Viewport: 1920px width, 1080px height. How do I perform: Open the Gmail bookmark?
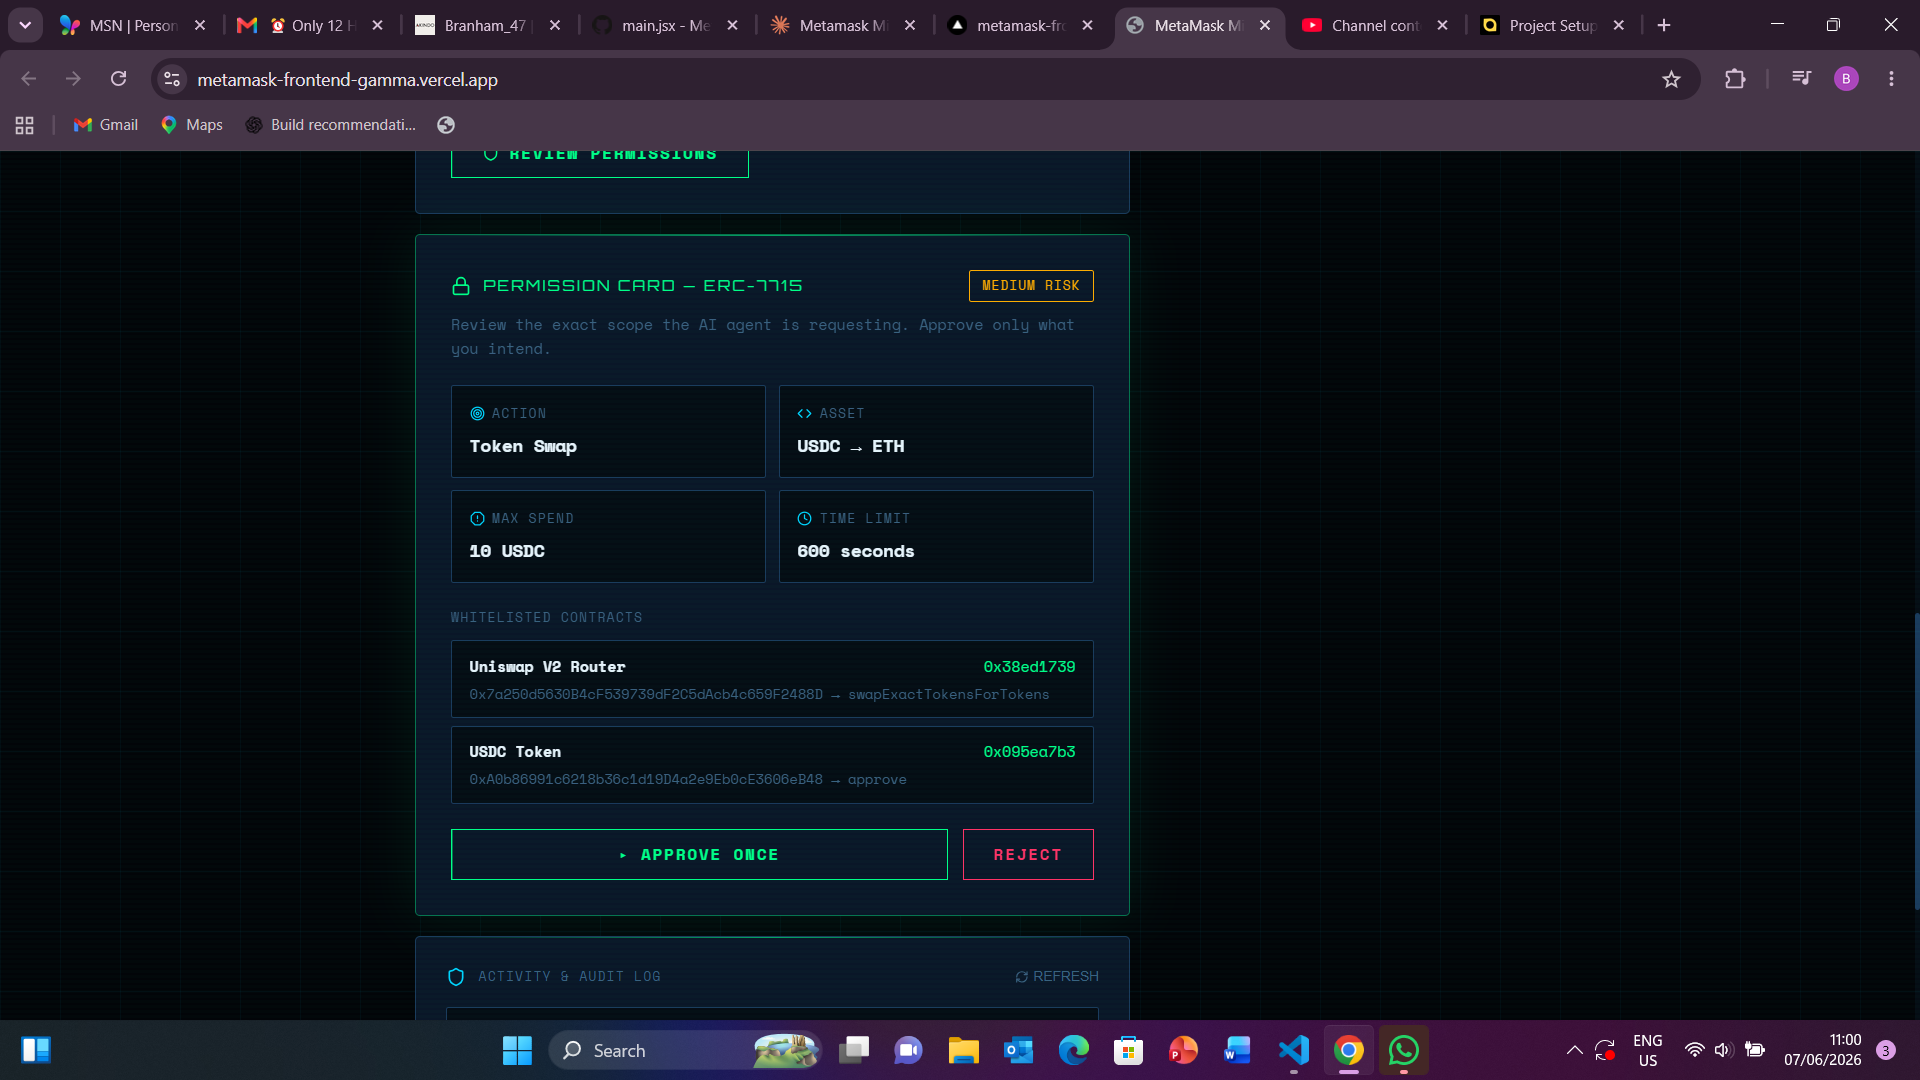pos(106,125)
